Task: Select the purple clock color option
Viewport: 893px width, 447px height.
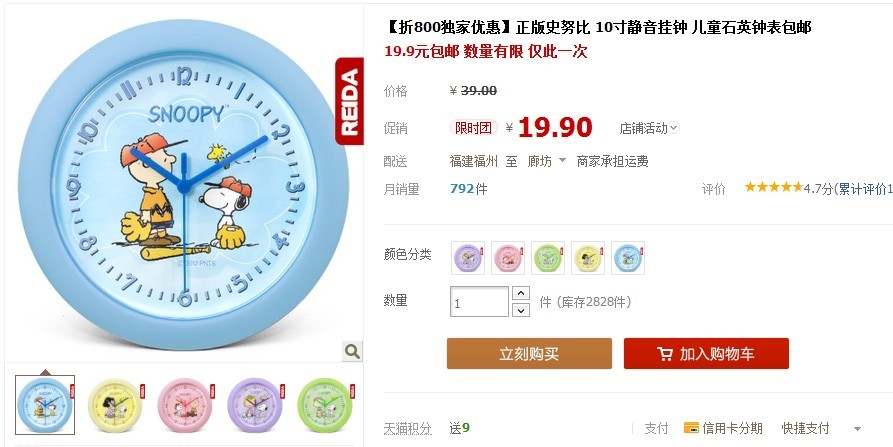Action: (468, 258)
